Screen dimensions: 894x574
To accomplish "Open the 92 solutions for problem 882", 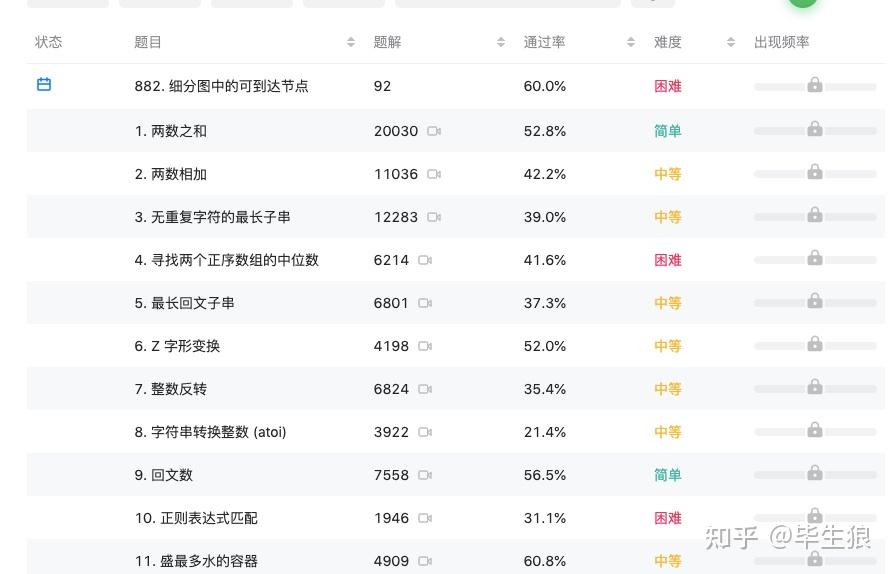I will pos(382,86).
